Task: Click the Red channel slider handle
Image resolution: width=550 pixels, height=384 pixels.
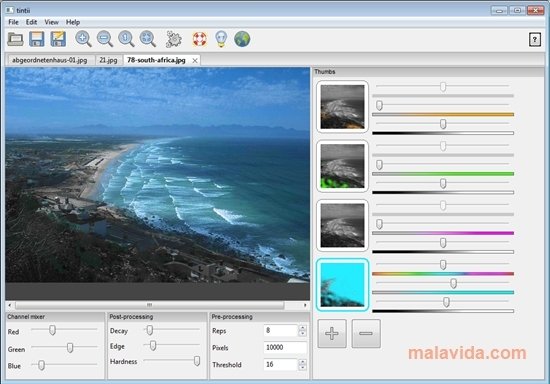Action: click(x=52, y=330)
